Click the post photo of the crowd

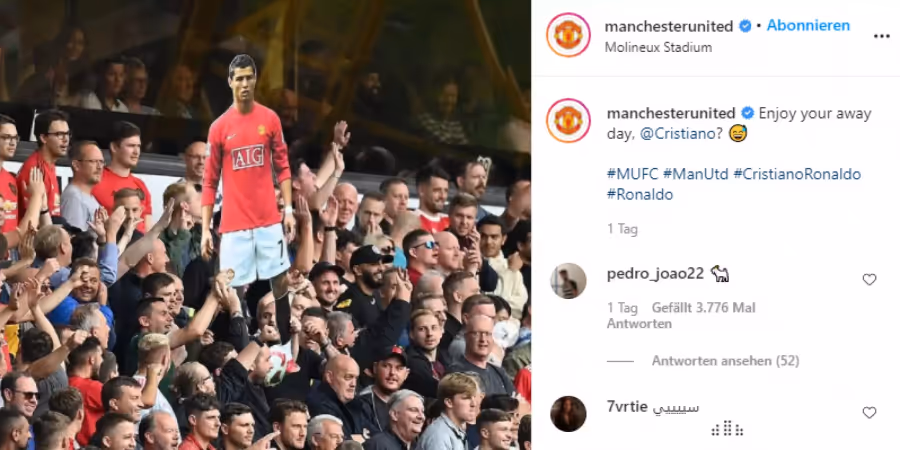(x=265, y=225)
